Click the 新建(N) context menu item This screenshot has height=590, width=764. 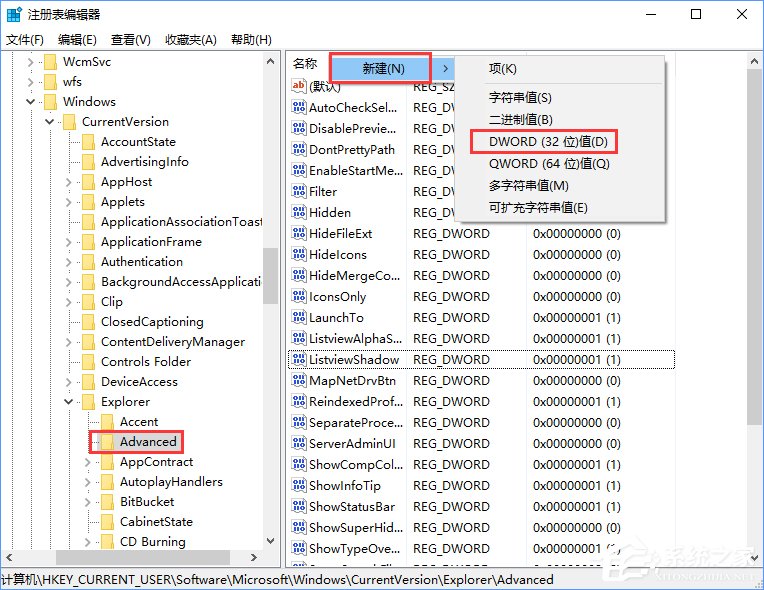(x=381, y=69)
